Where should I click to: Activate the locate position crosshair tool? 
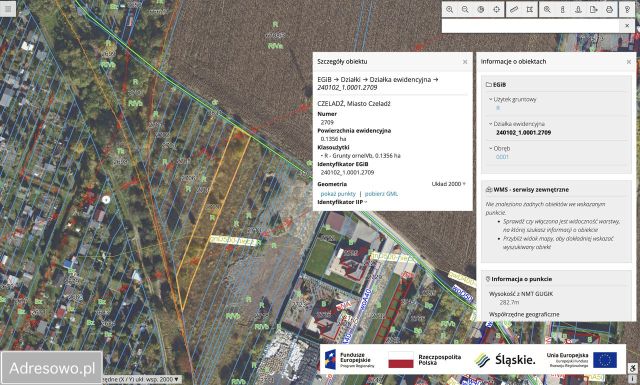pos(496,9)
